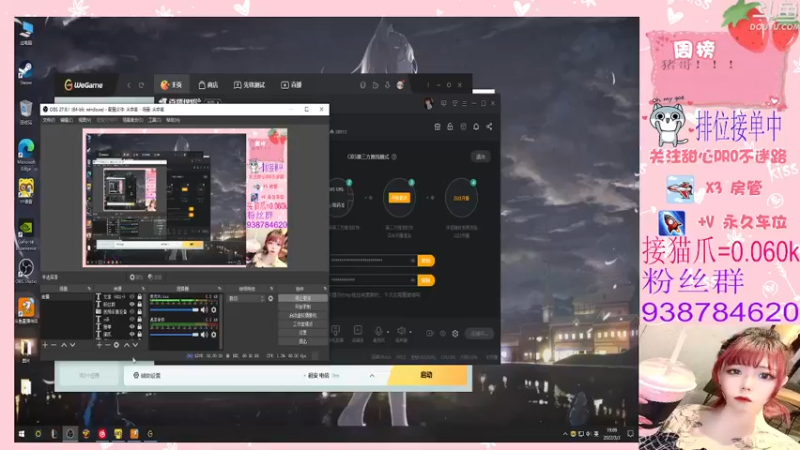Viewport: 800px width, 450px height.
Task: Adjust the first OBS mixer volume slider
Action: [174, 310]
